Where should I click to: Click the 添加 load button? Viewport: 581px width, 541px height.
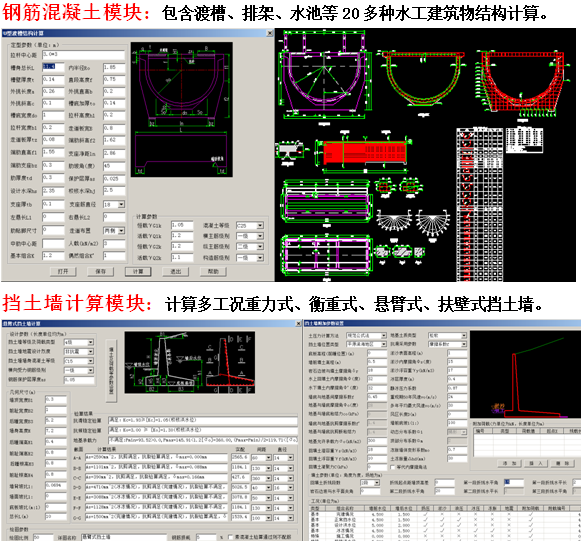pyautogui.click(x=509, y=463)
